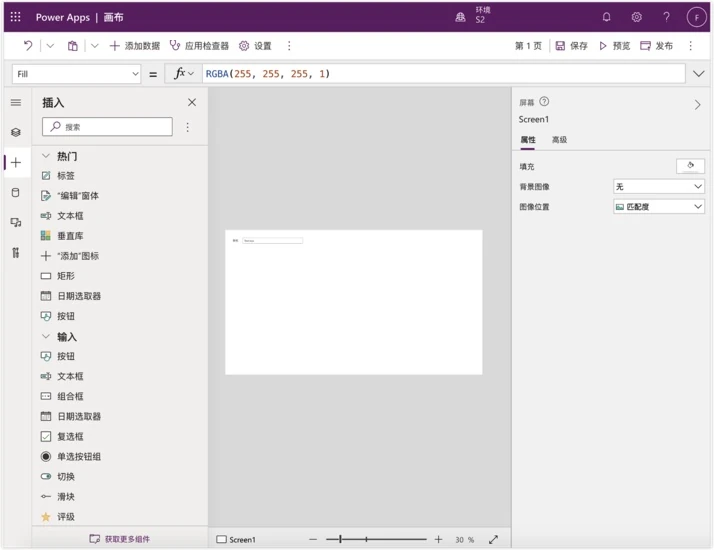The height and width of the screenshot is (550, 714).
Task: Click 添加数据 to add data
Action: [x=135, y=46]
